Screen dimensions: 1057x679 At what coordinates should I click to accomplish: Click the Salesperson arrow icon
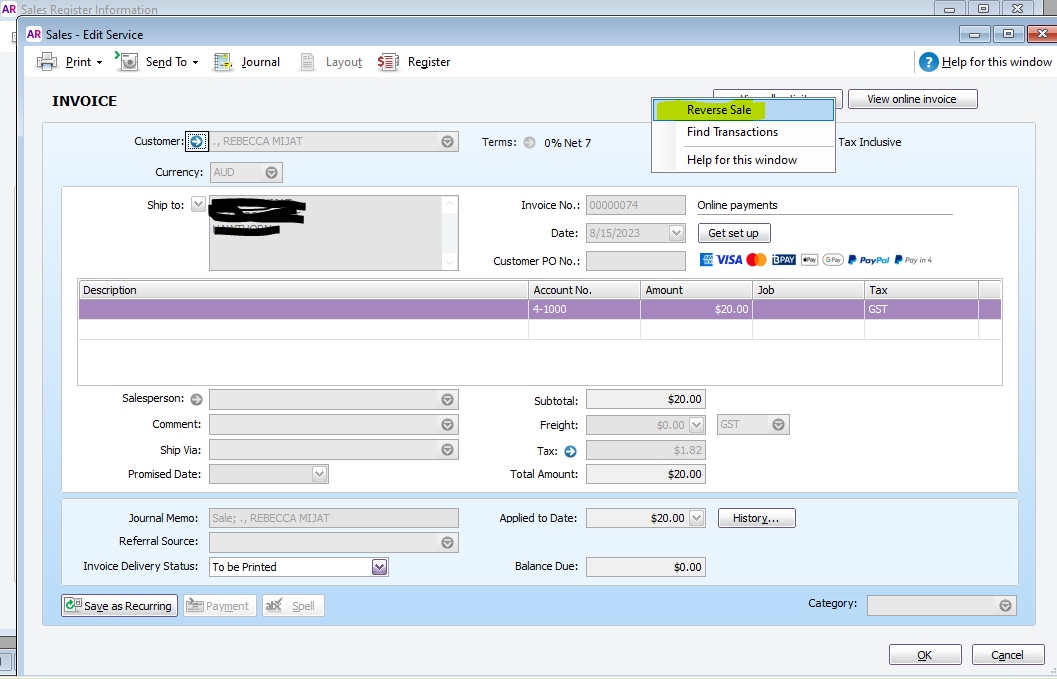click(x=196, y=399)
